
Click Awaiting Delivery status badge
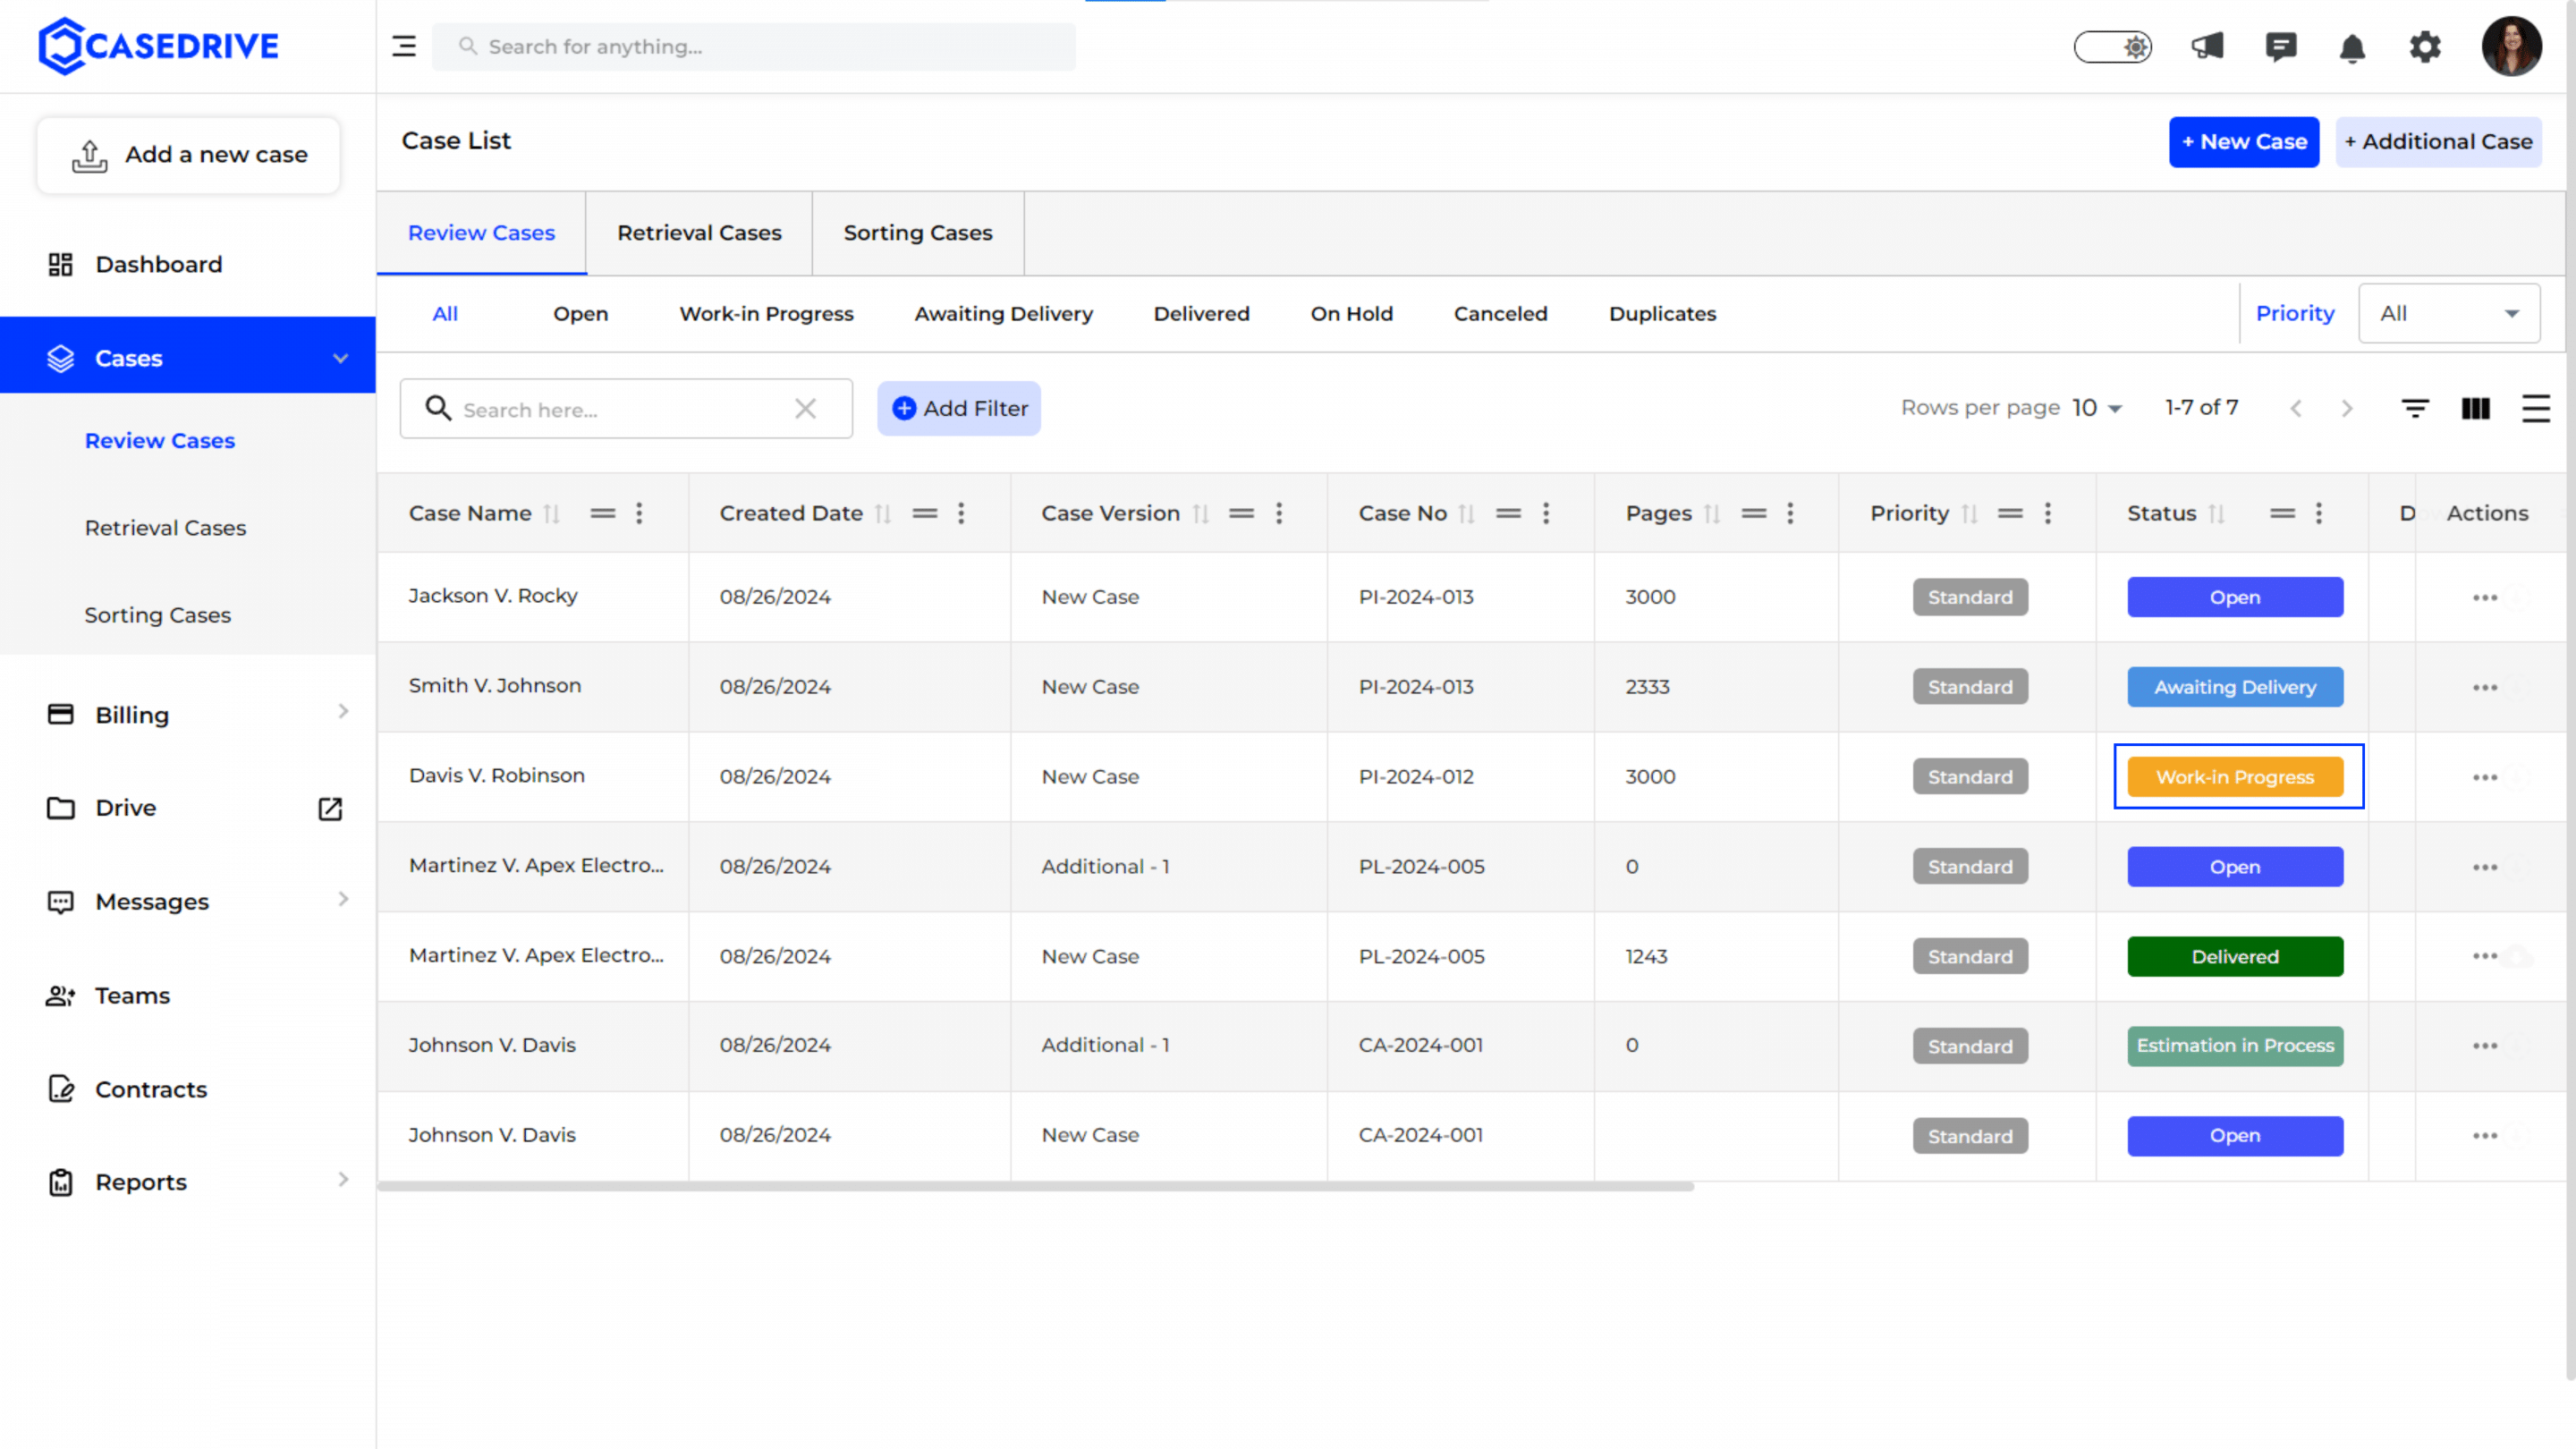pyautogui.click(x=2234, y=687)
